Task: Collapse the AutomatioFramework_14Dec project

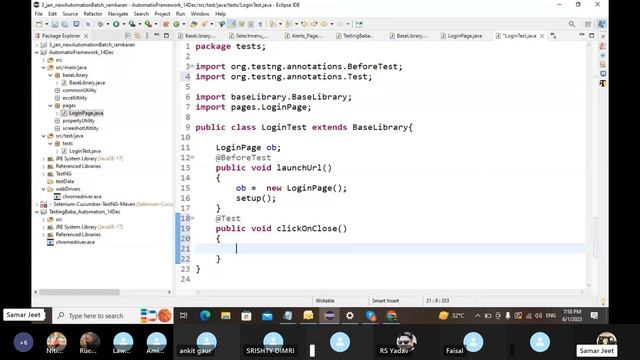Action: (x=37, y=52)
